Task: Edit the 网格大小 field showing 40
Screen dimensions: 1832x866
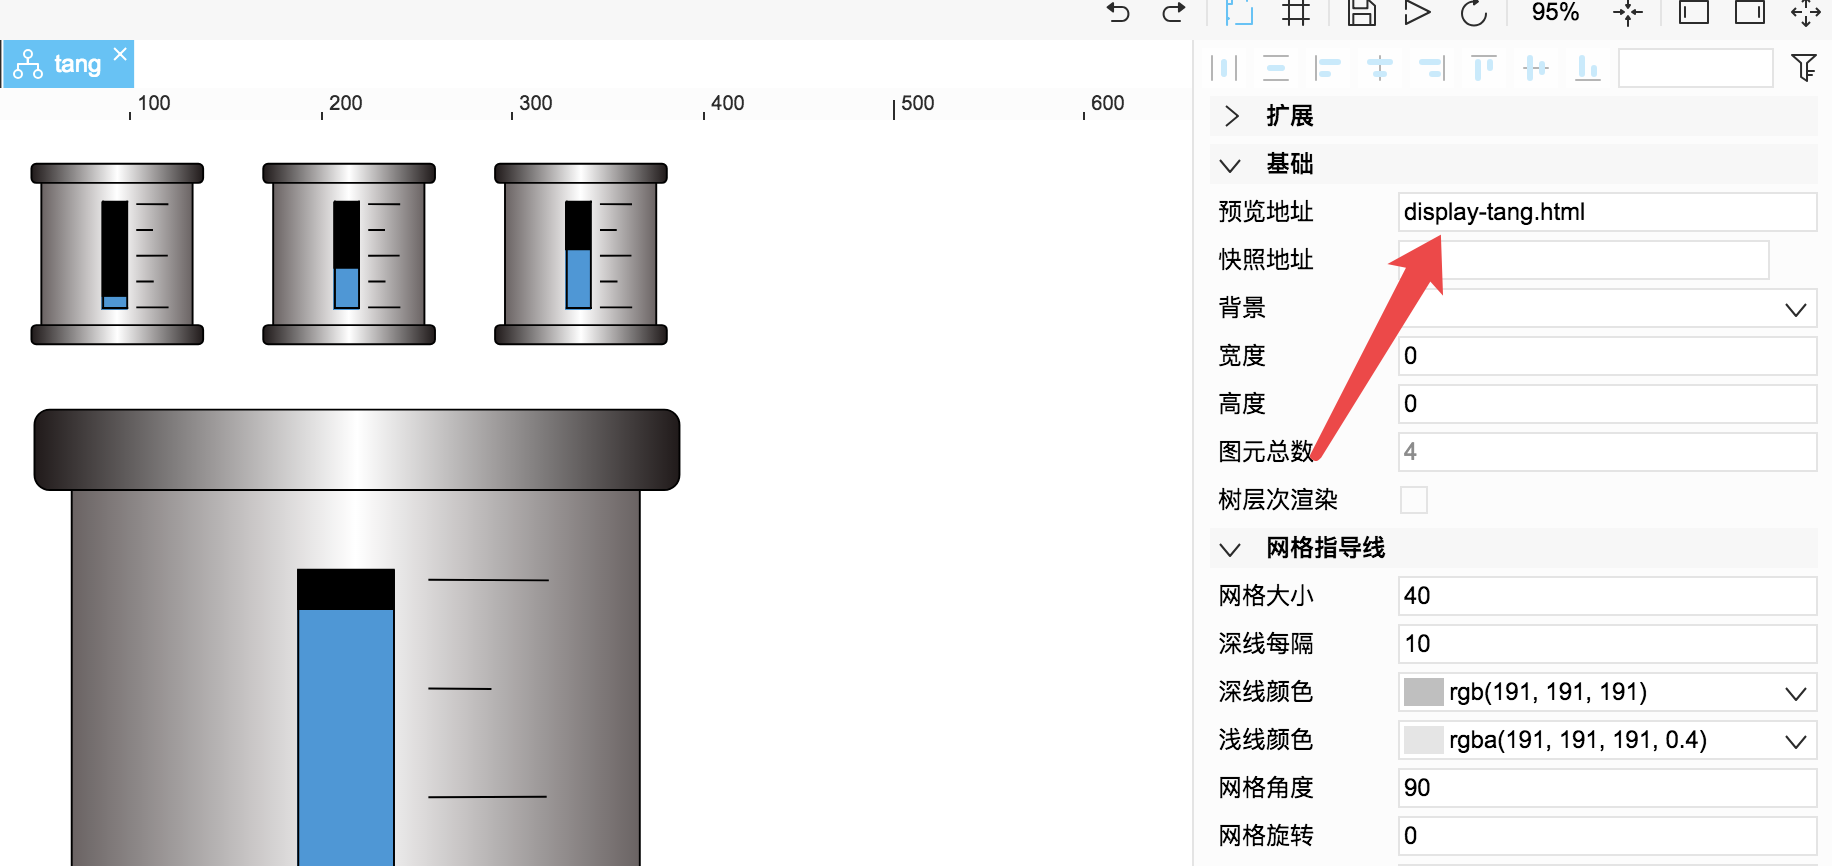Action: [1607, 596]
